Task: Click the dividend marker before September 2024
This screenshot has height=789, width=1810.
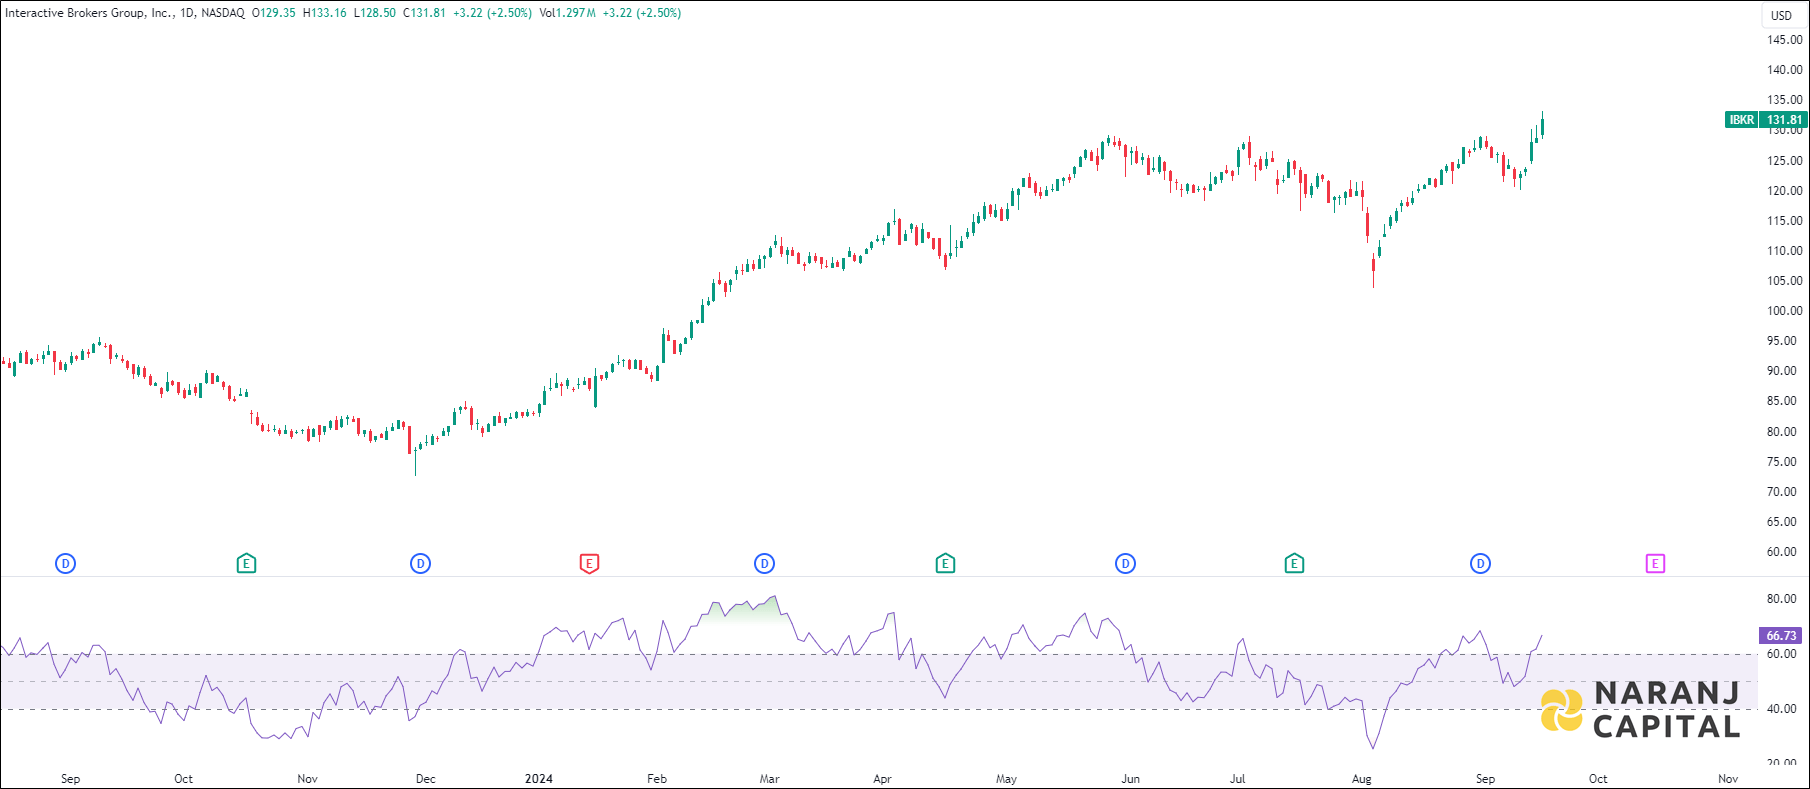Action: [x=1480, y=564]
